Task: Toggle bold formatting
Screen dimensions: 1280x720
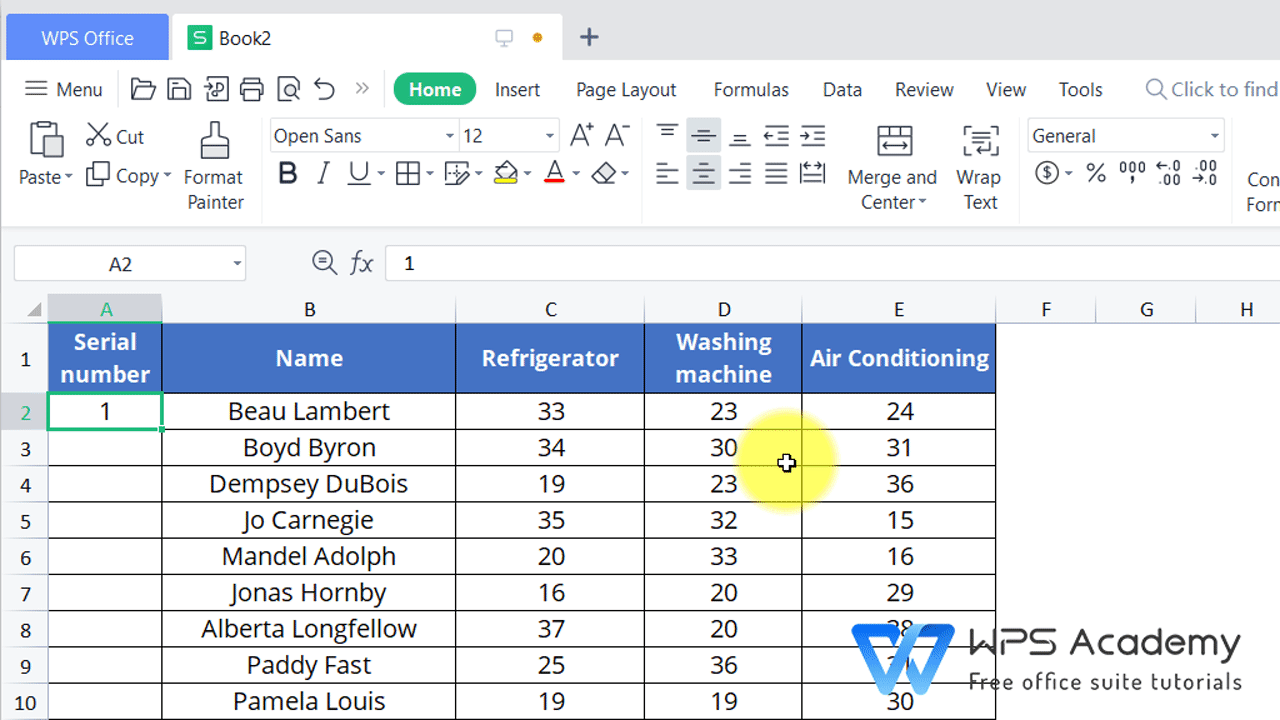Action: tap(288, 174)
